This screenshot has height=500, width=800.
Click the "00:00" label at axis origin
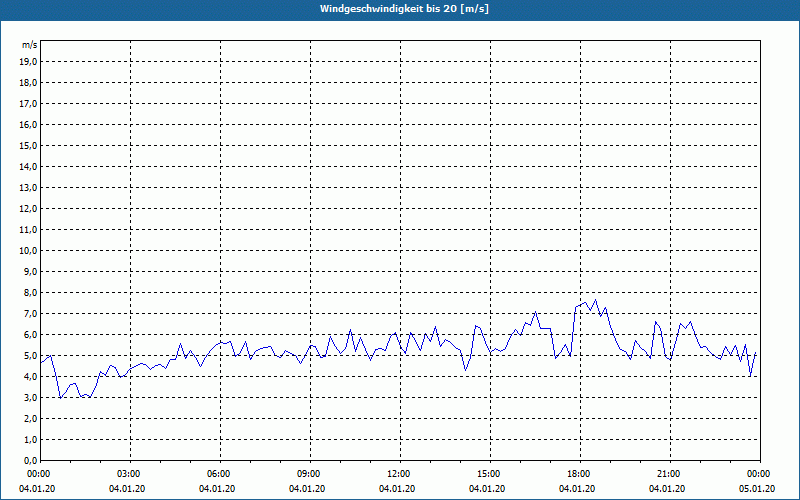point(40,474)
